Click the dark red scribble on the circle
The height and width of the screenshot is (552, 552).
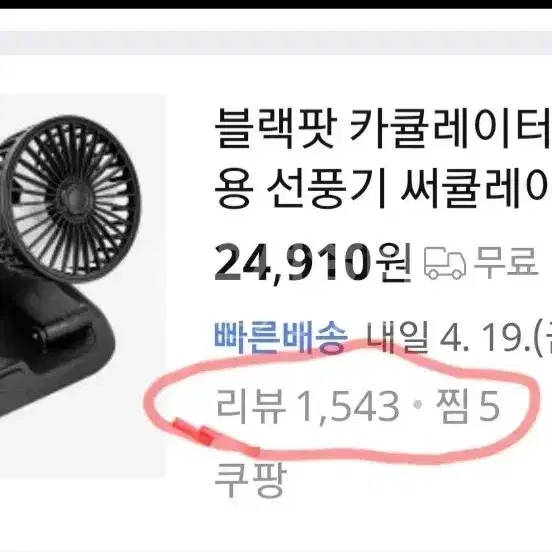tap(194, 432)
